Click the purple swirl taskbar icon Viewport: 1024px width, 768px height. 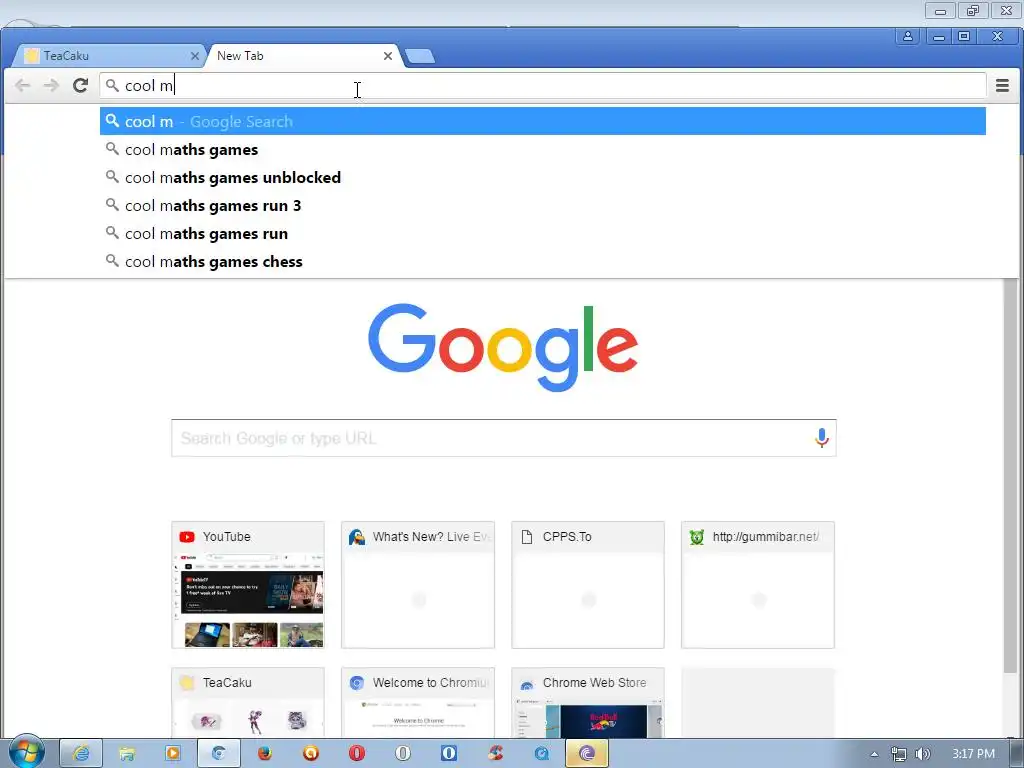(586, 754)
